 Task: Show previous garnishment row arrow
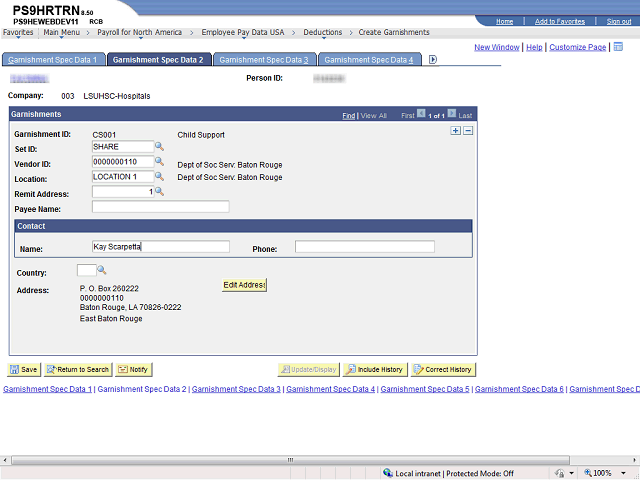[x=421, y=113]
